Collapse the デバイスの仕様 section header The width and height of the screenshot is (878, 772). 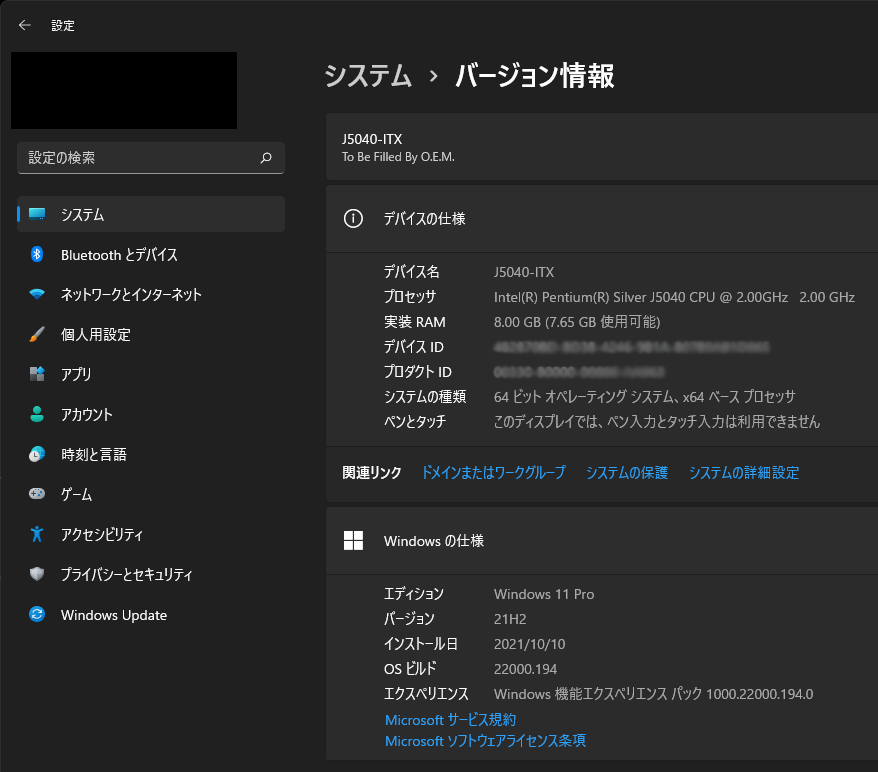602,218
